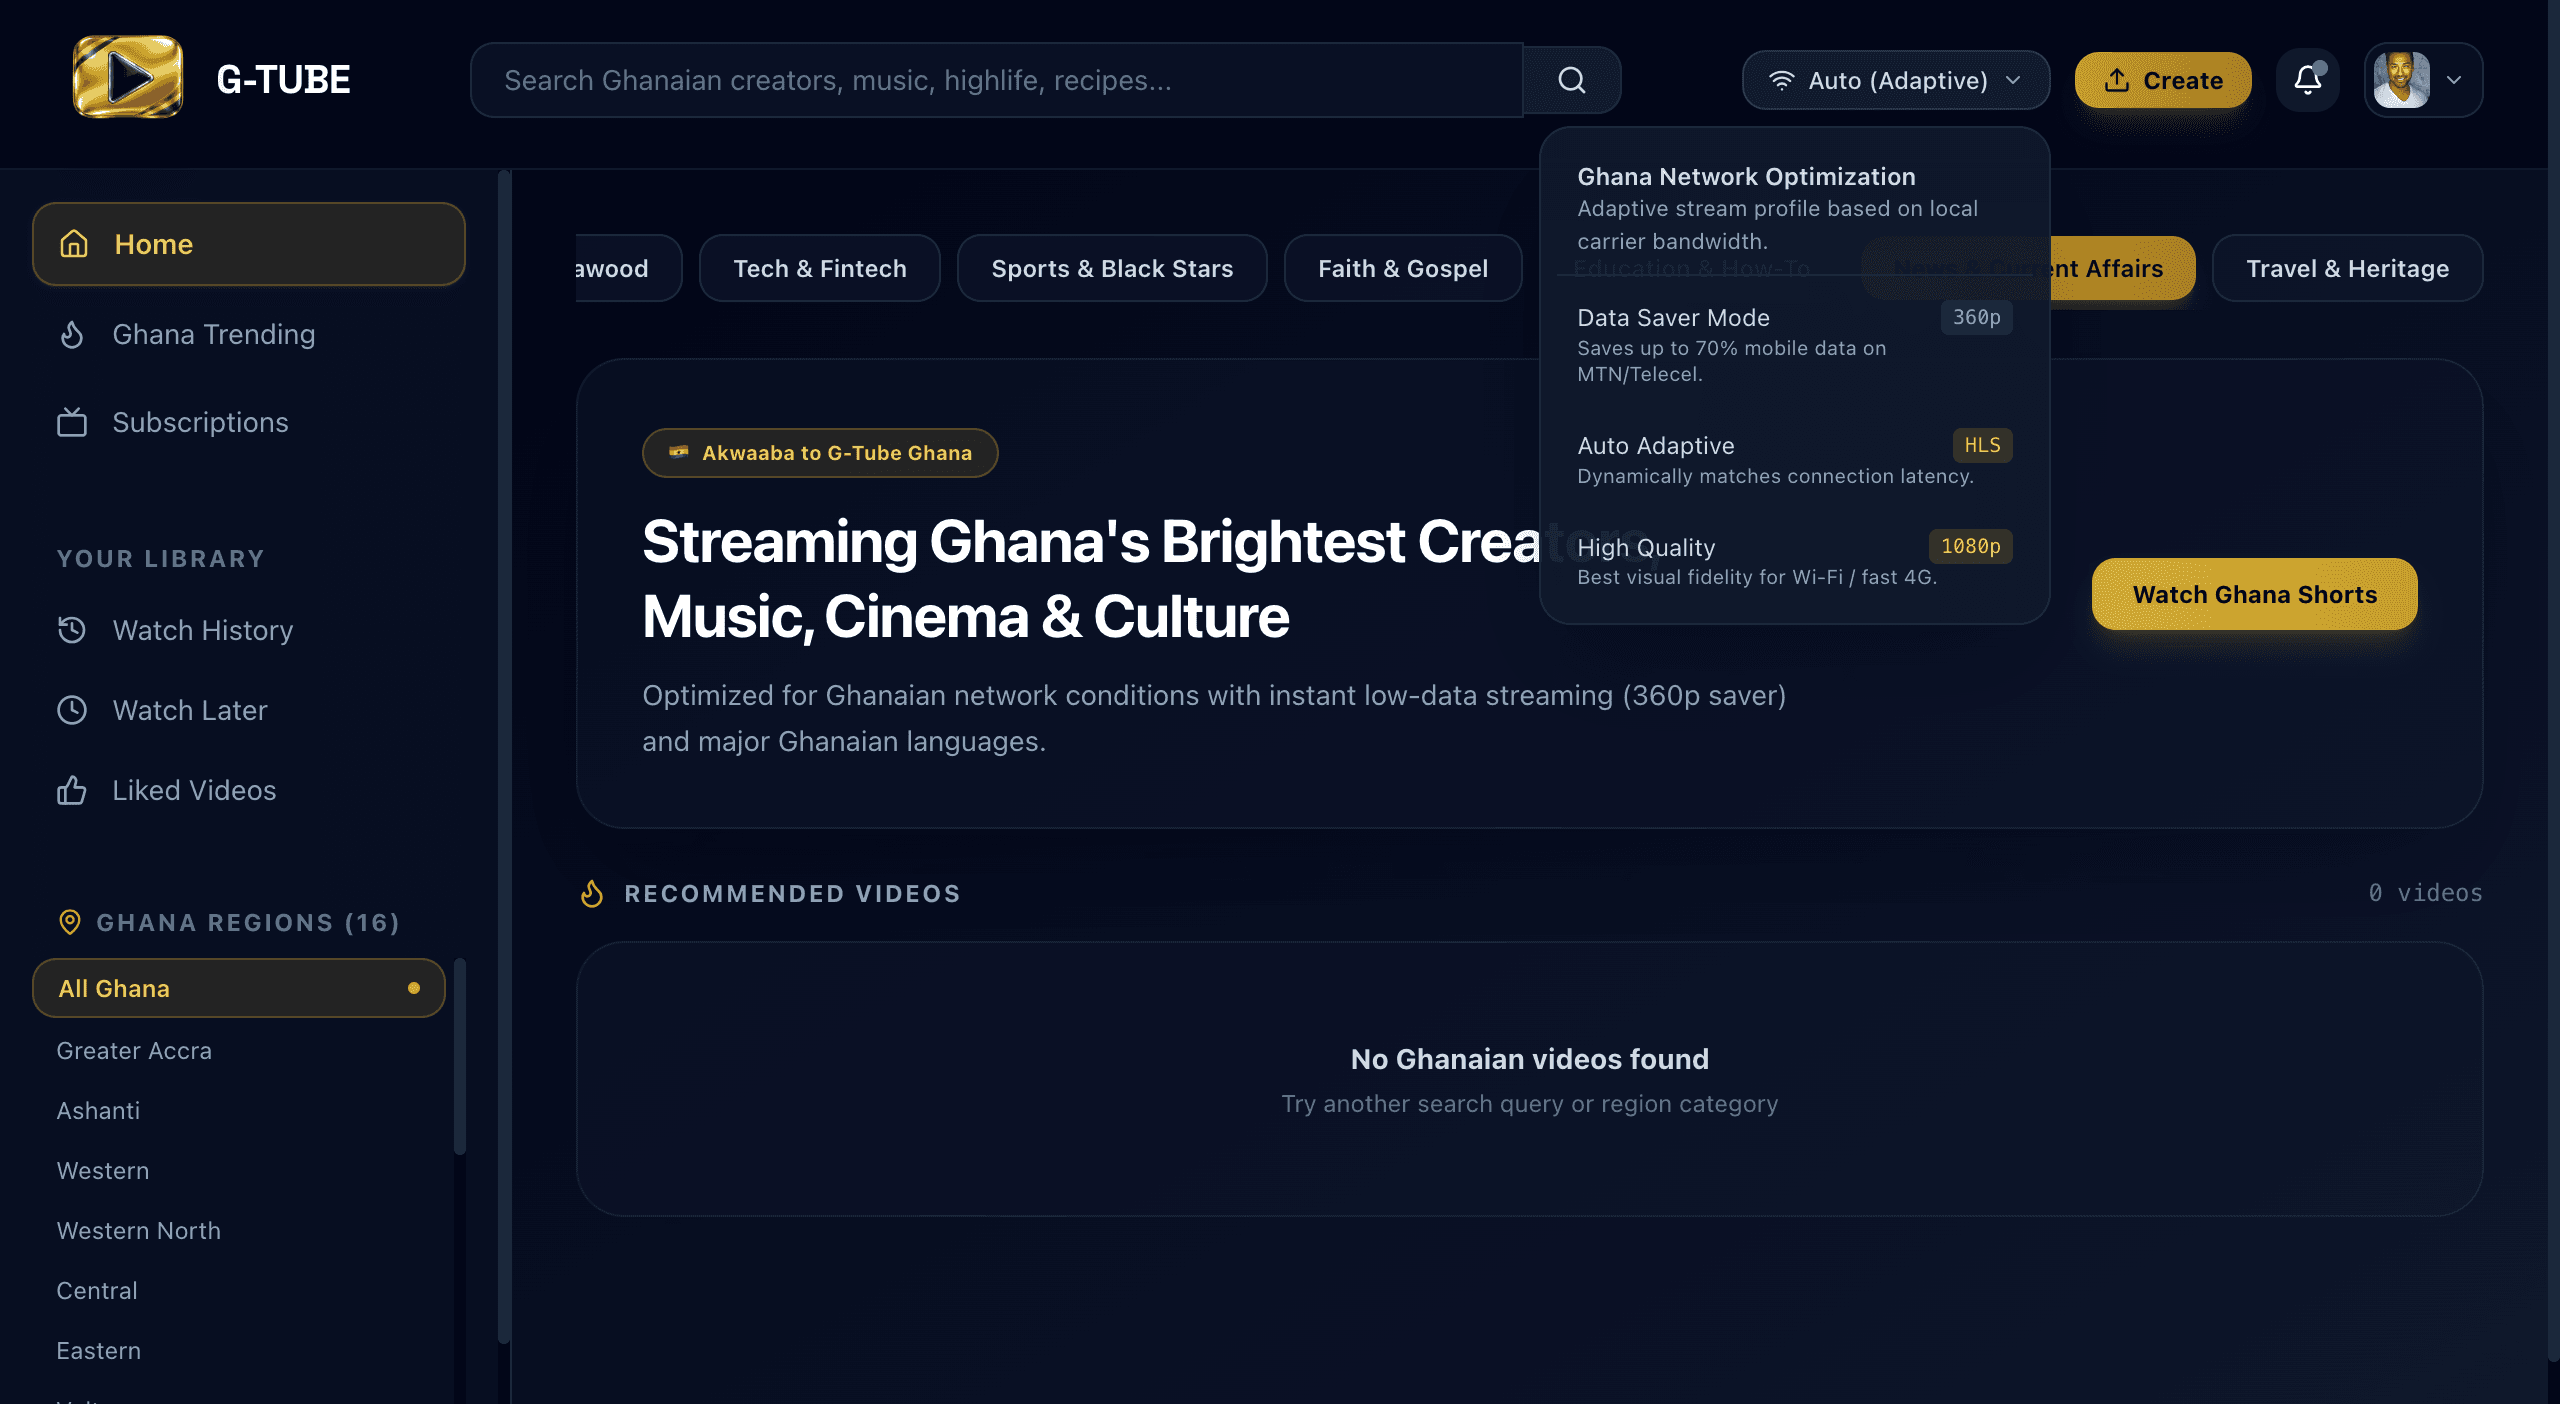Select Sports & Black Stars category
Viewport: 2560px width, 1404px height.
1112,268
